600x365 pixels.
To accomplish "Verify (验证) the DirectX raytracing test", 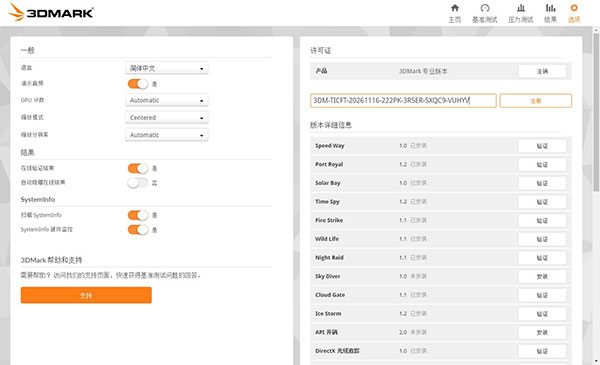I will pos(542,351).
